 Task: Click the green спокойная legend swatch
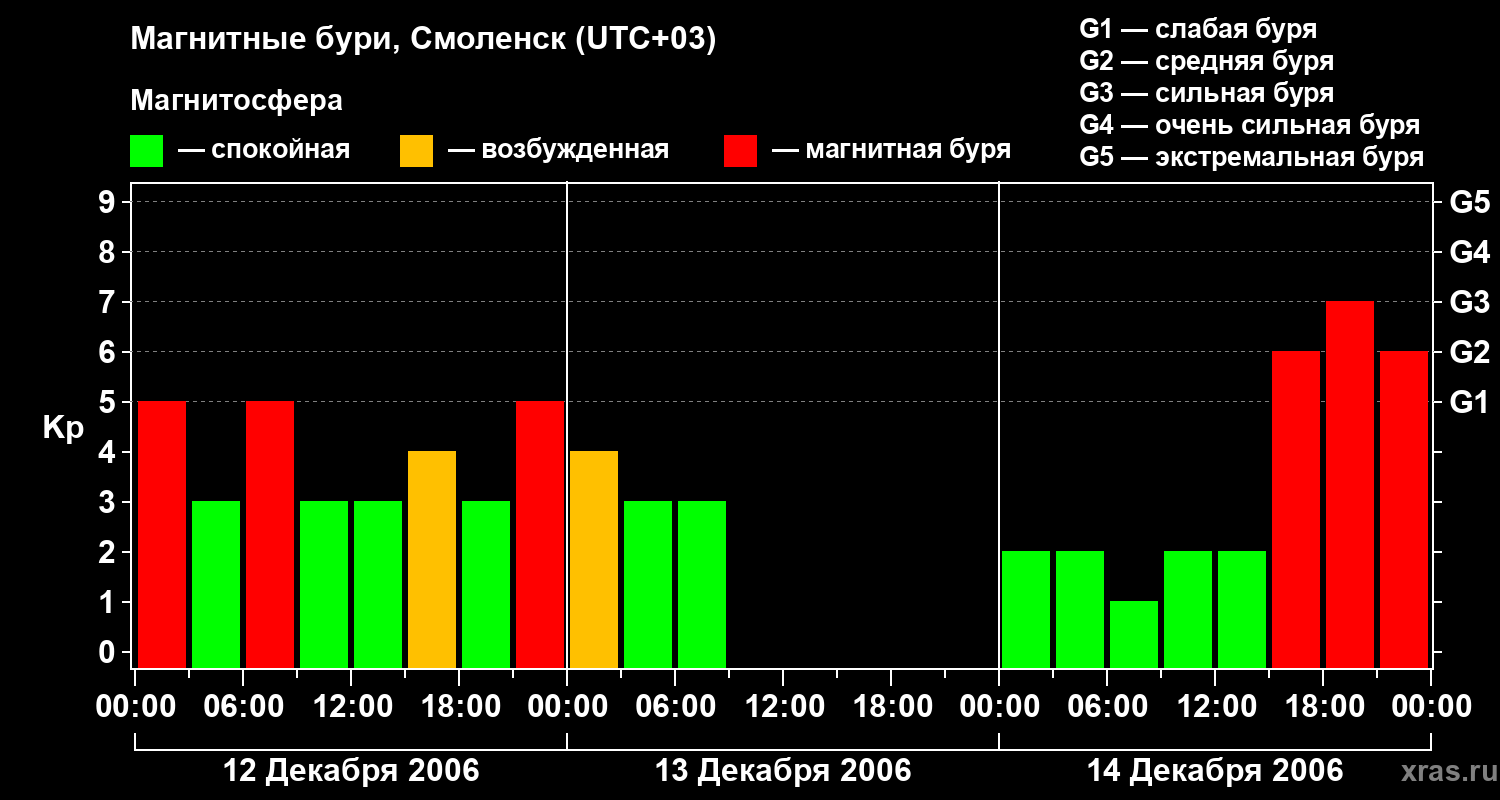pos(147,151)
